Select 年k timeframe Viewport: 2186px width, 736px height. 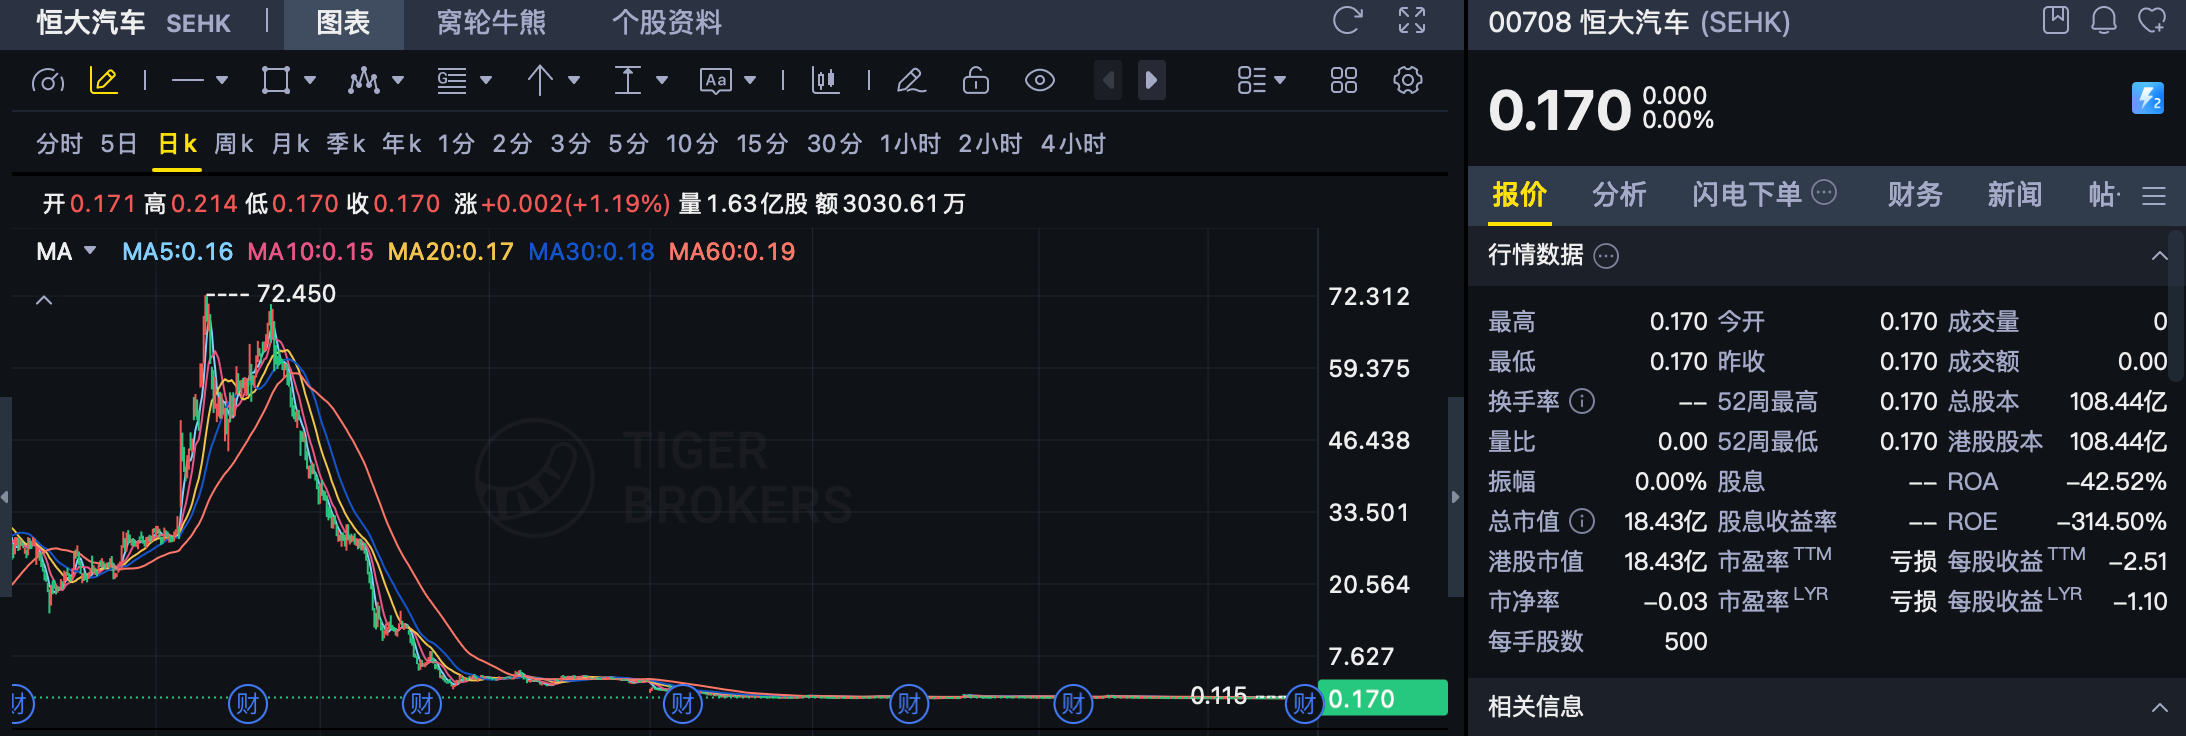402,144
